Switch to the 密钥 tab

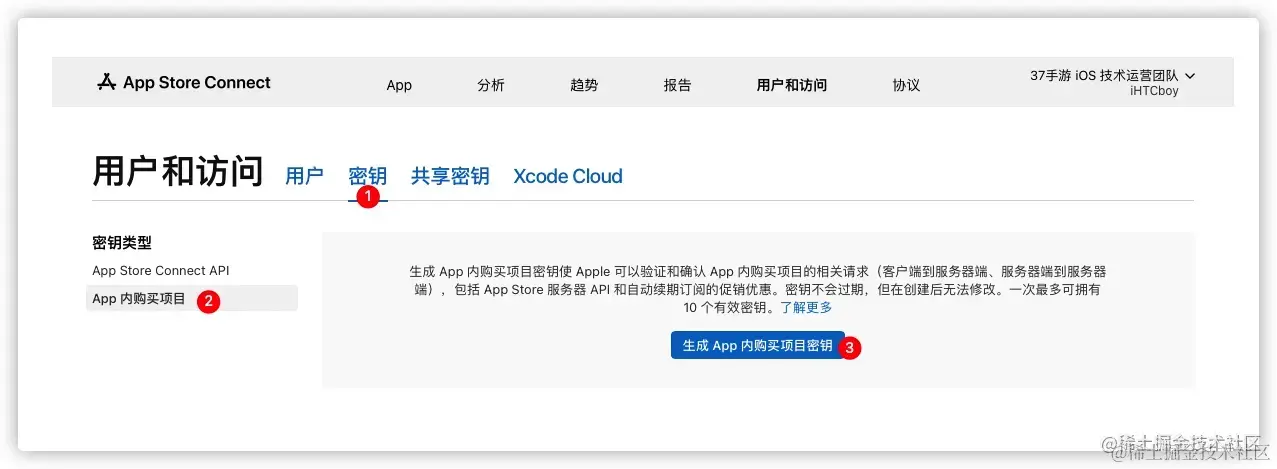367,176
